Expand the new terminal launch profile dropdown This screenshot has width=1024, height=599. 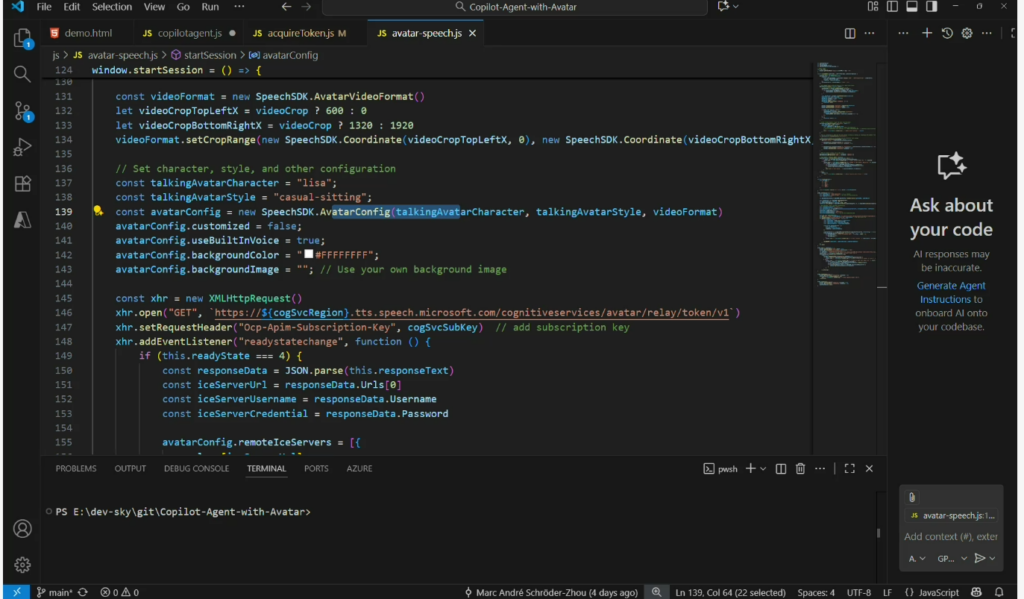(x=763, y=468)
